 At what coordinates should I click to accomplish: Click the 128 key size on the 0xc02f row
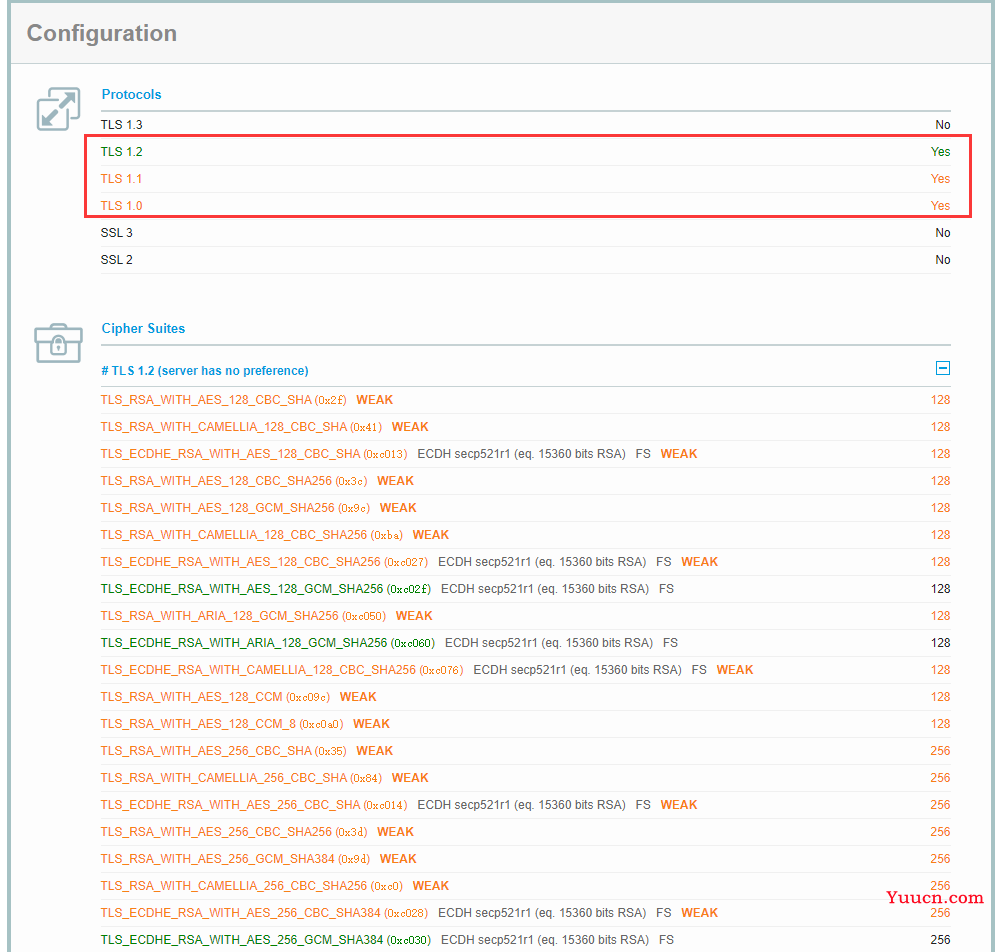point(941,589)
